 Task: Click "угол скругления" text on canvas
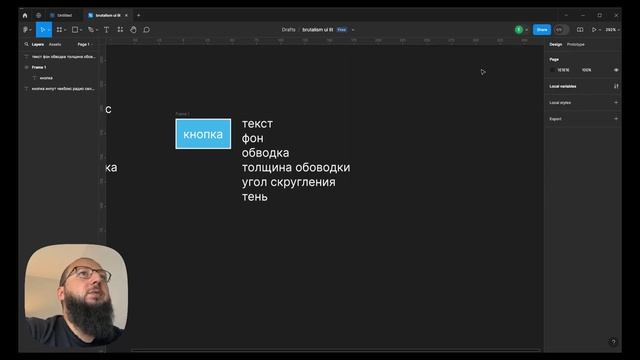click(x=289, y=182)
